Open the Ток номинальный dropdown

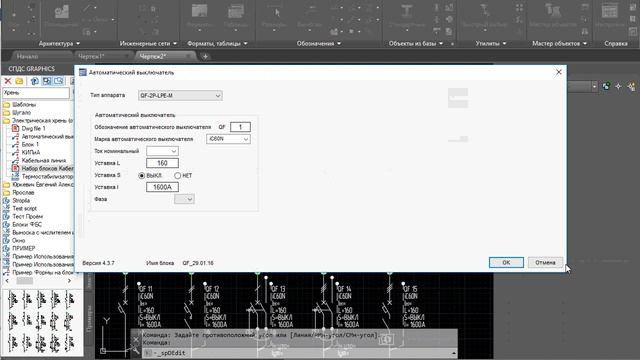(162, 151)
